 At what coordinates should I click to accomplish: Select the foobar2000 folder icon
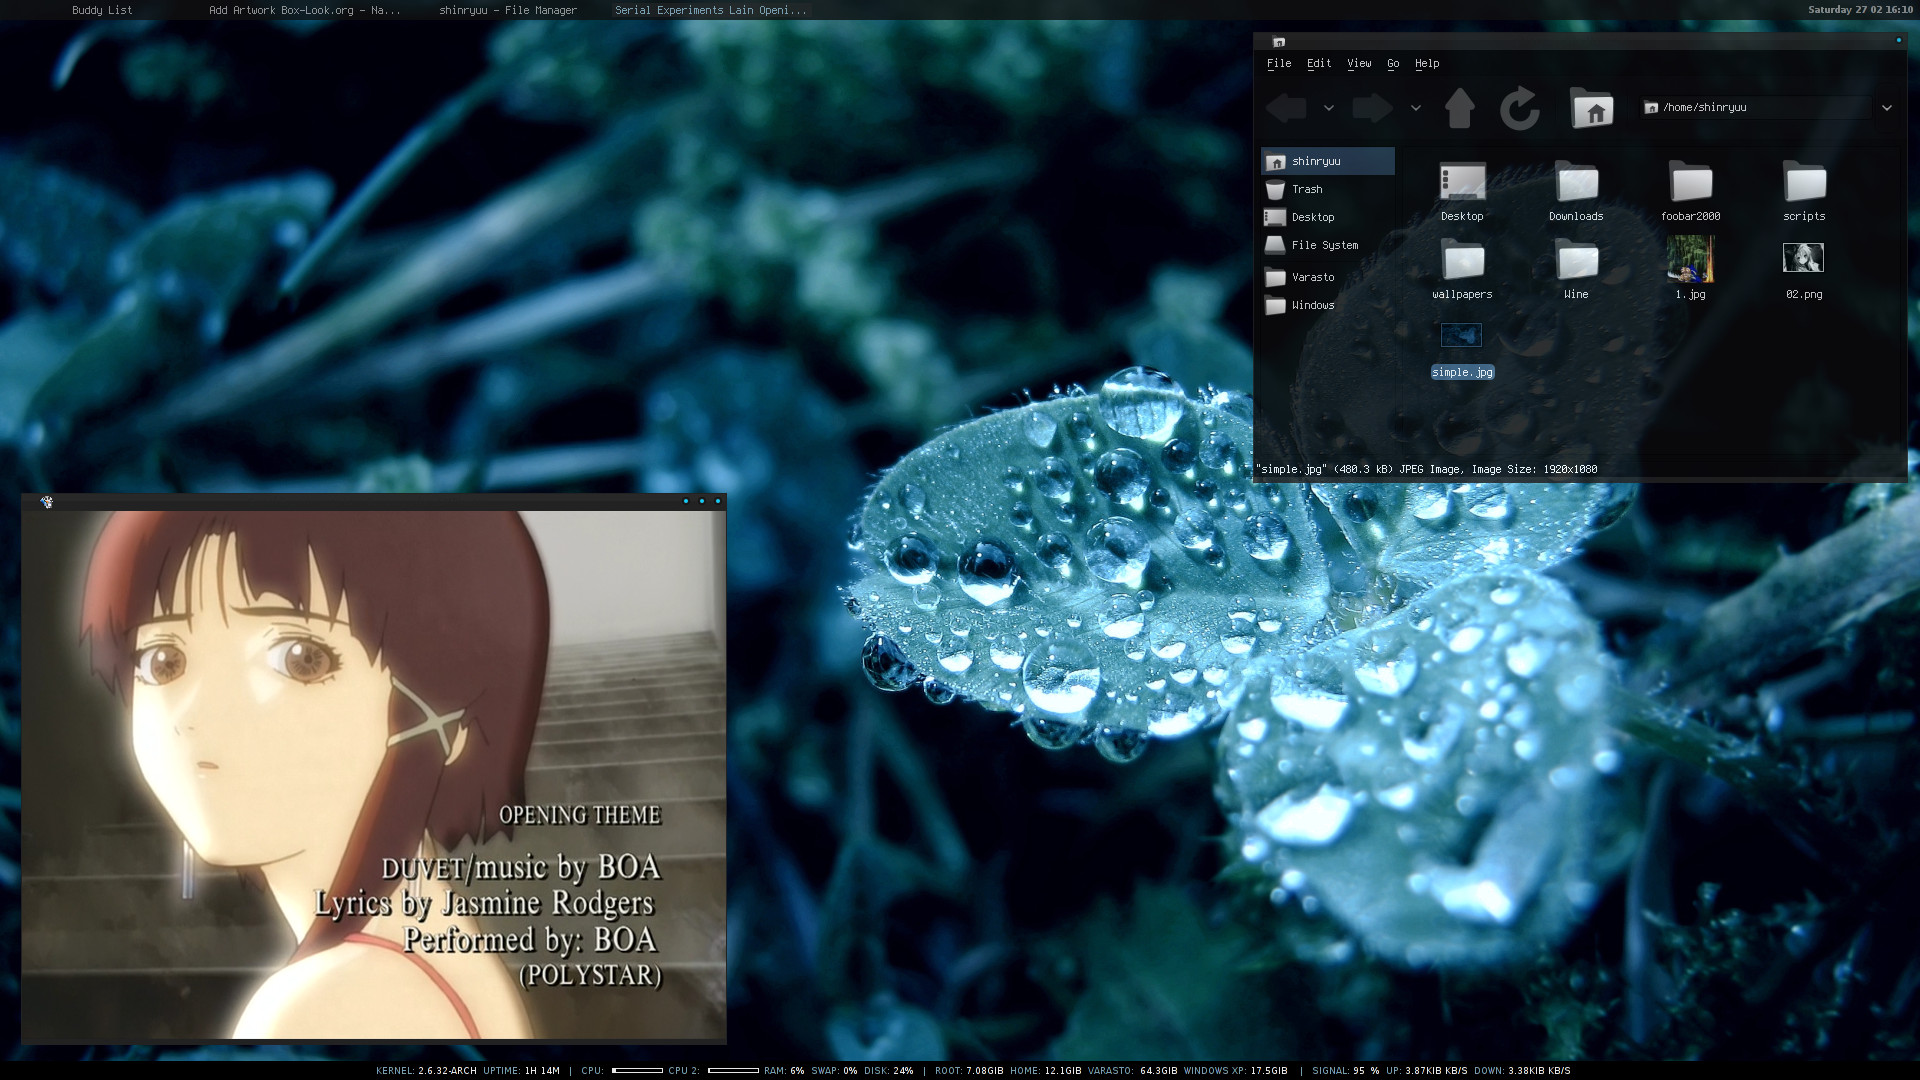point(1690,183)
